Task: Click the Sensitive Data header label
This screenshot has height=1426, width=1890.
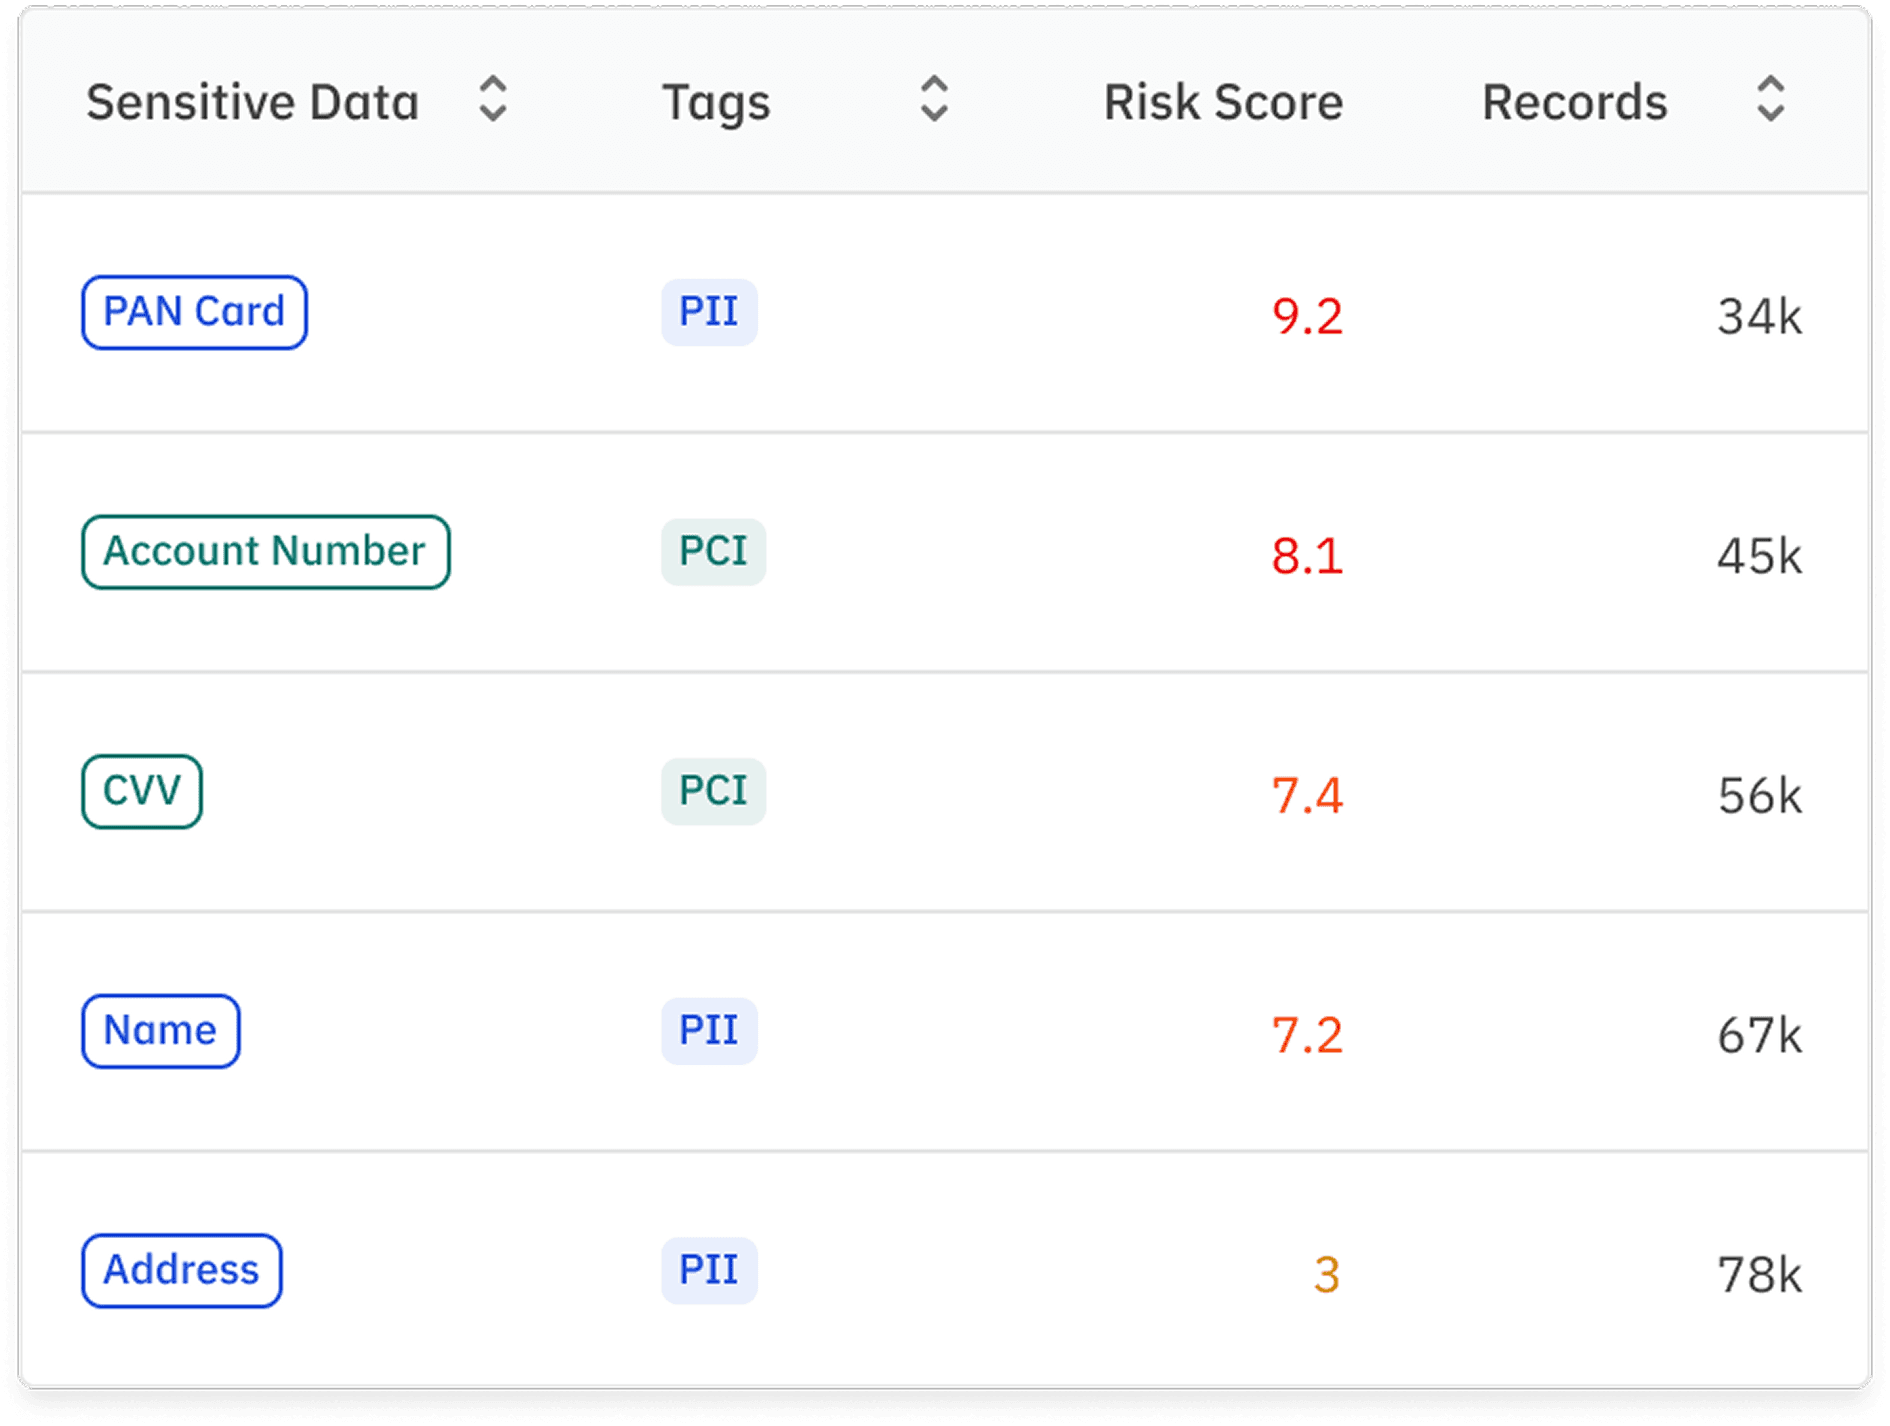Action: [252, 102]
